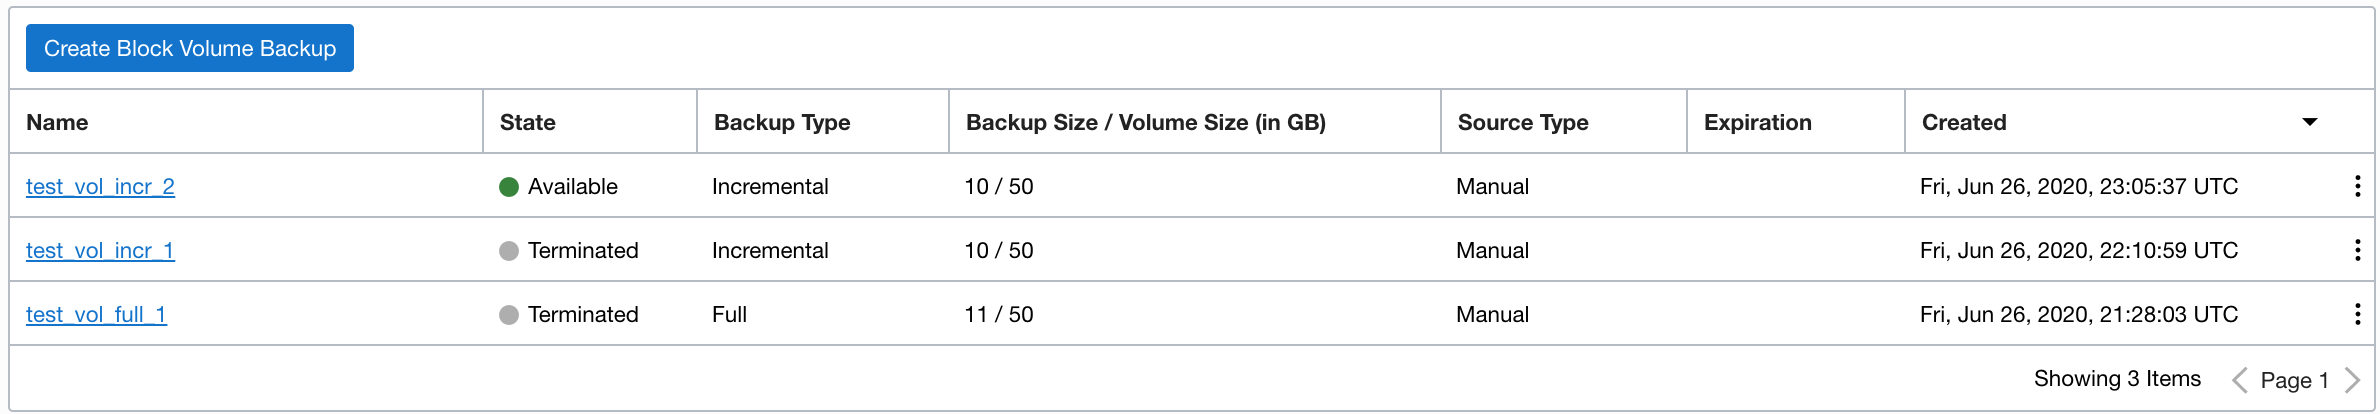Screen dimensions: 2380x414
Task: Open the test_vol_incr_2 backup link
Action: point(100,187)
